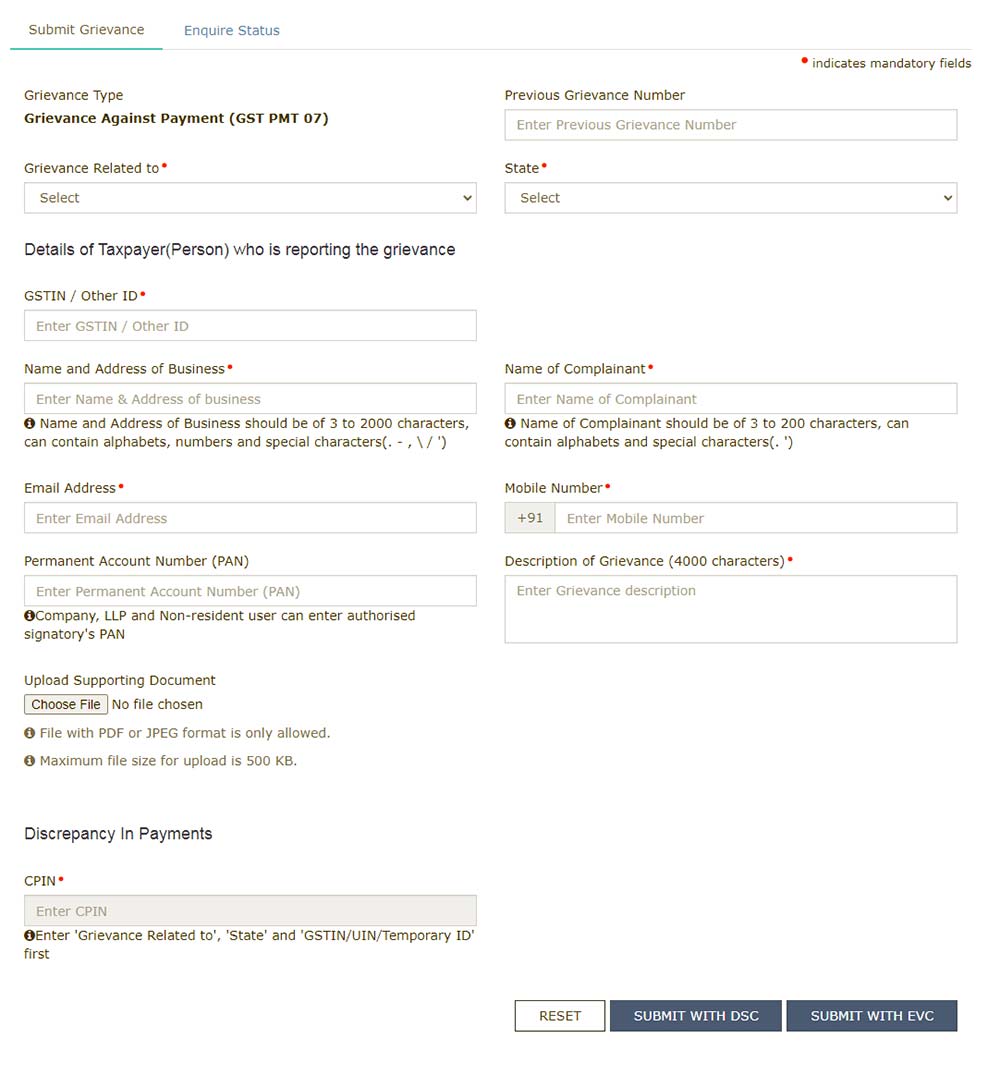1000x1075 pixels.
Task: Click the Description of Grievance textarea
Action: (x=730, y=609)
